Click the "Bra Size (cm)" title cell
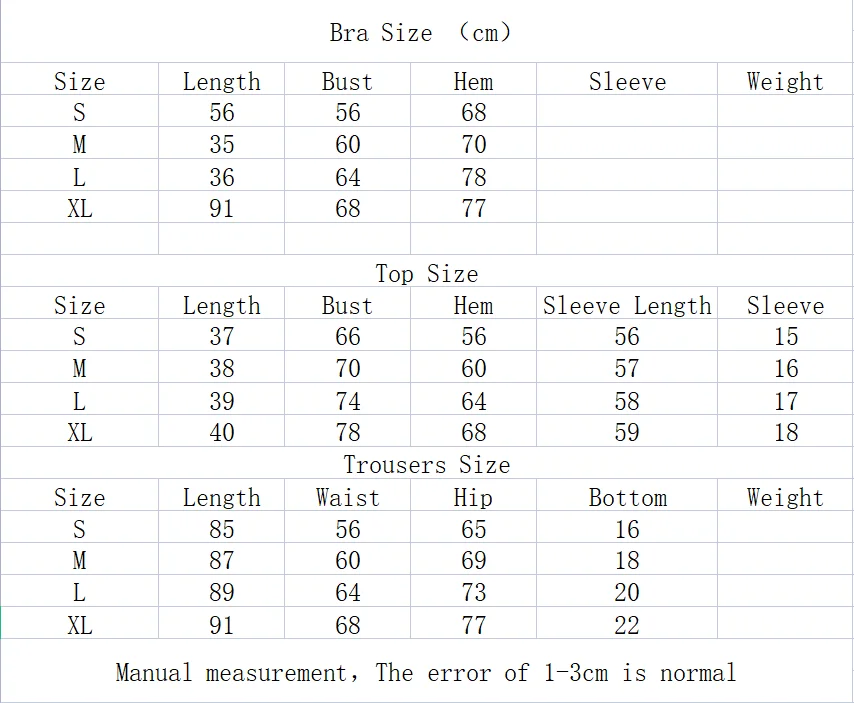854x703 pixels. 421,33
